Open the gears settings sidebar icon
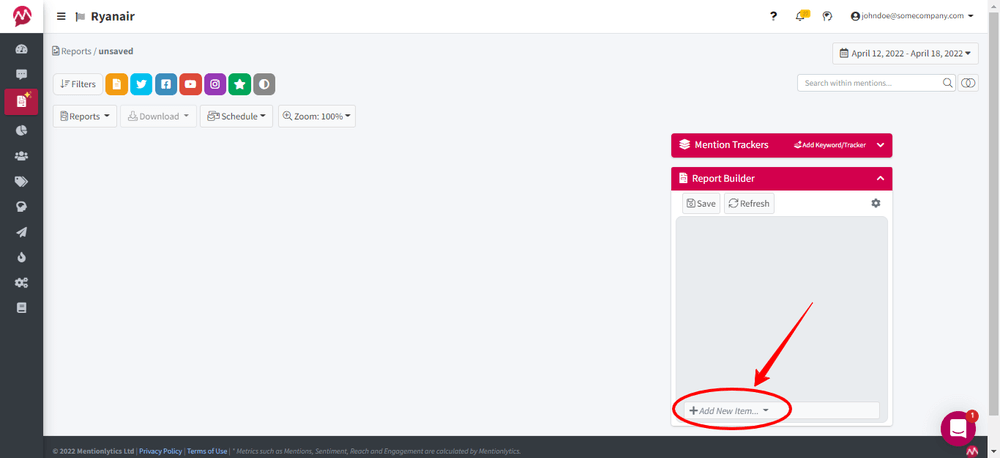Image resolution: width=1000 pixels, height=458 pixels. pyautogui.click(x=22, y=283)
